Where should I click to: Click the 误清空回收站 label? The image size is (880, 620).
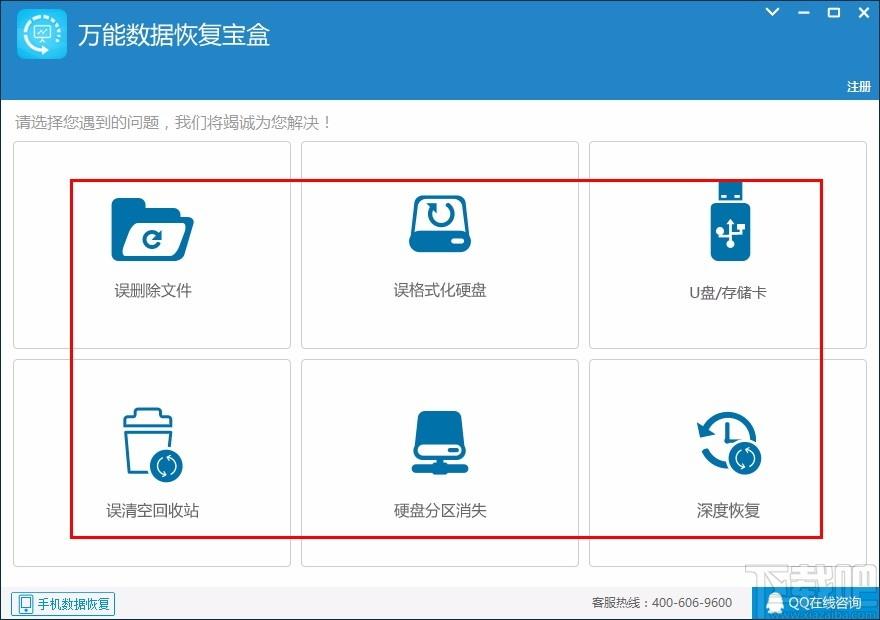pyautogui.click(x=153, y=510)
